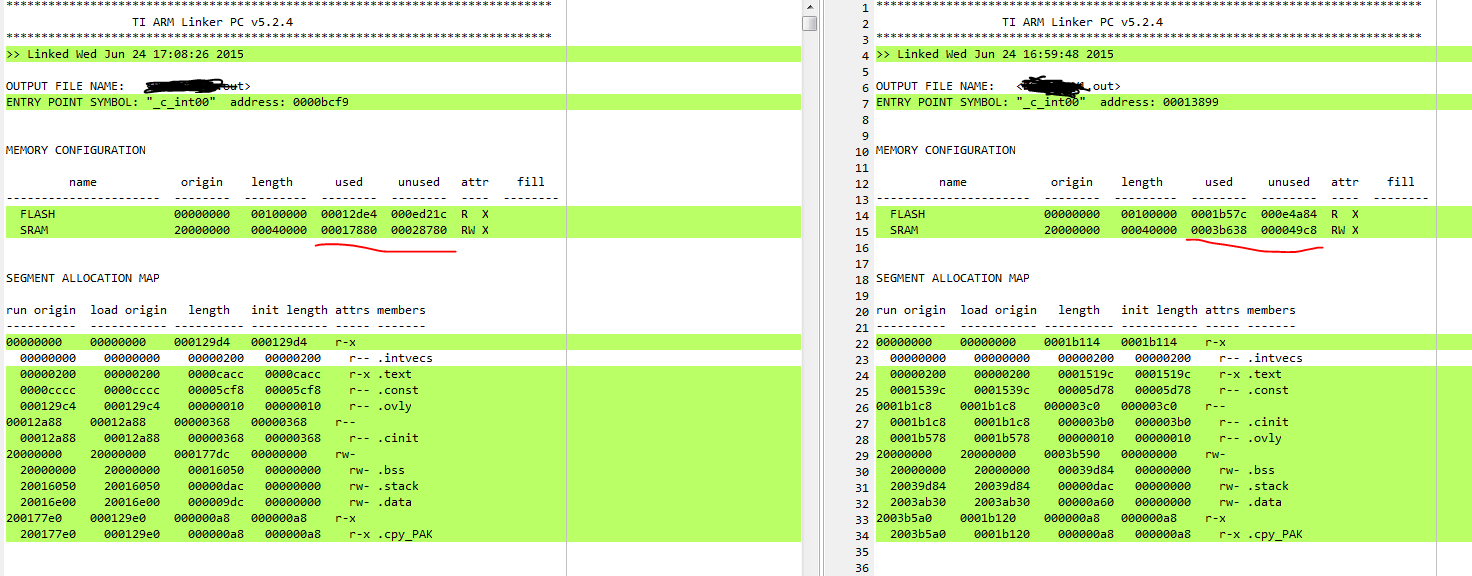1472x576 pixels.
Task: Click the left pane SEGMENT ALLOCATION MAP heading
Action: point(83,278)
